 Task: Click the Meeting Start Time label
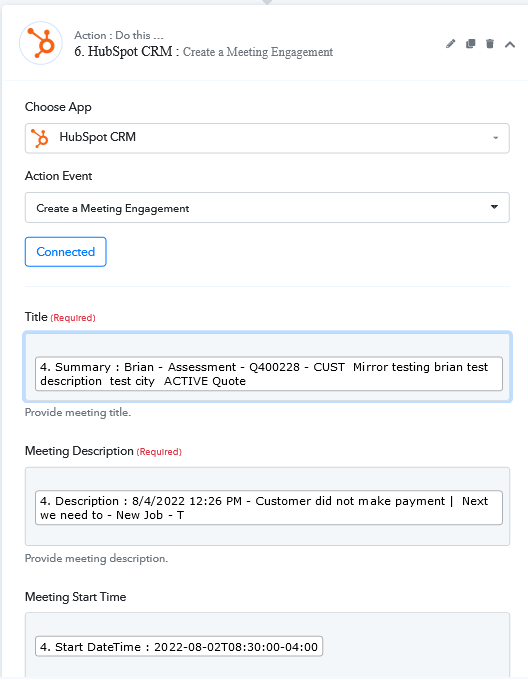75,597
